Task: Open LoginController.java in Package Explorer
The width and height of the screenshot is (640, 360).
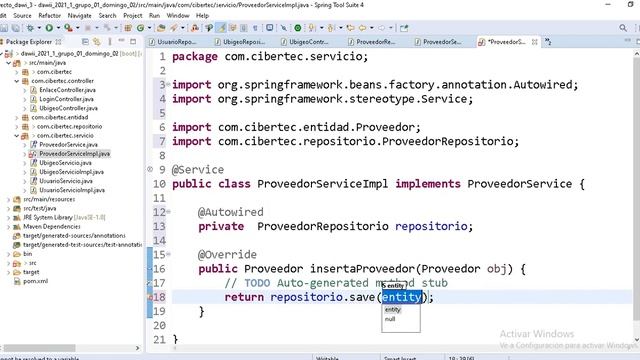Action: pyautogui.click(x=67, y=99)
